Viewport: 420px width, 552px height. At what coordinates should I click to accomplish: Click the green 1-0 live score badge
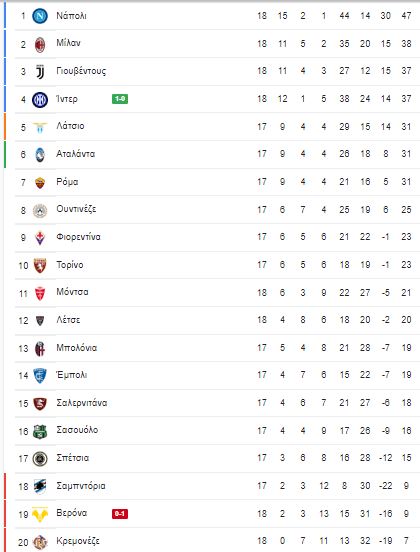120,99
